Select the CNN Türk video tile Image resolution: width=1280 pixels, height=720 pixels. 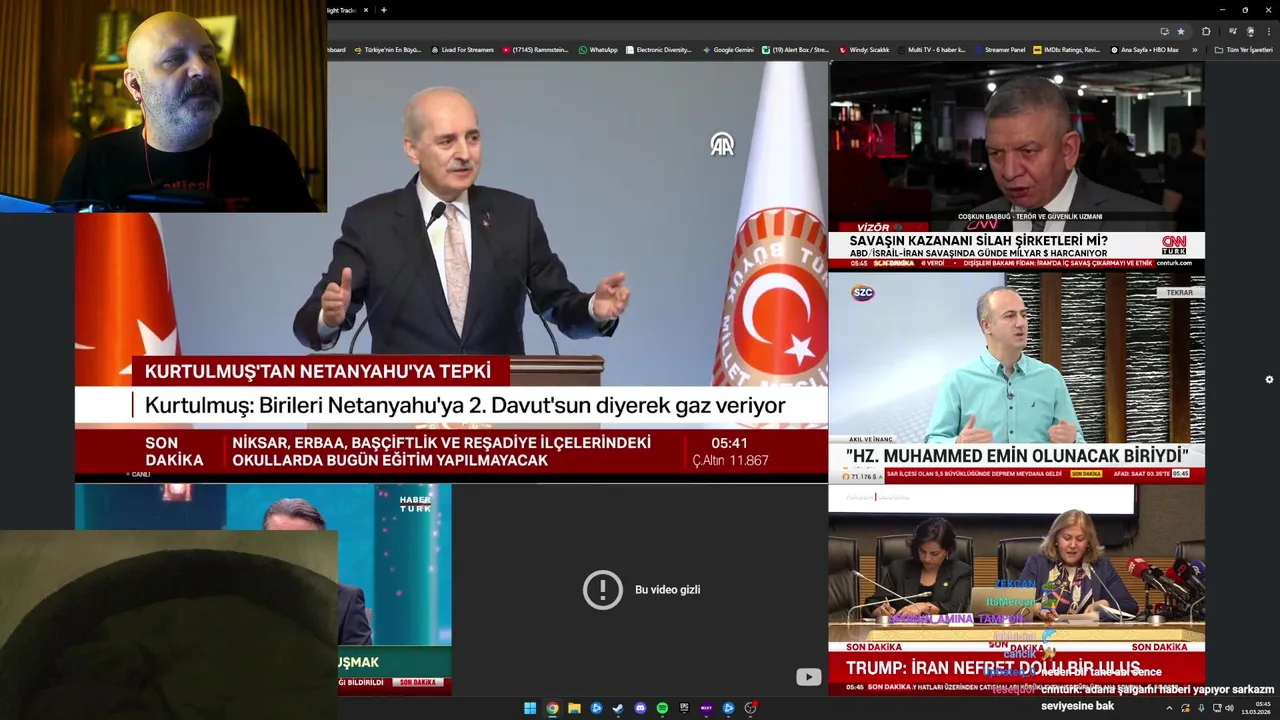(x=1016, y=165)
